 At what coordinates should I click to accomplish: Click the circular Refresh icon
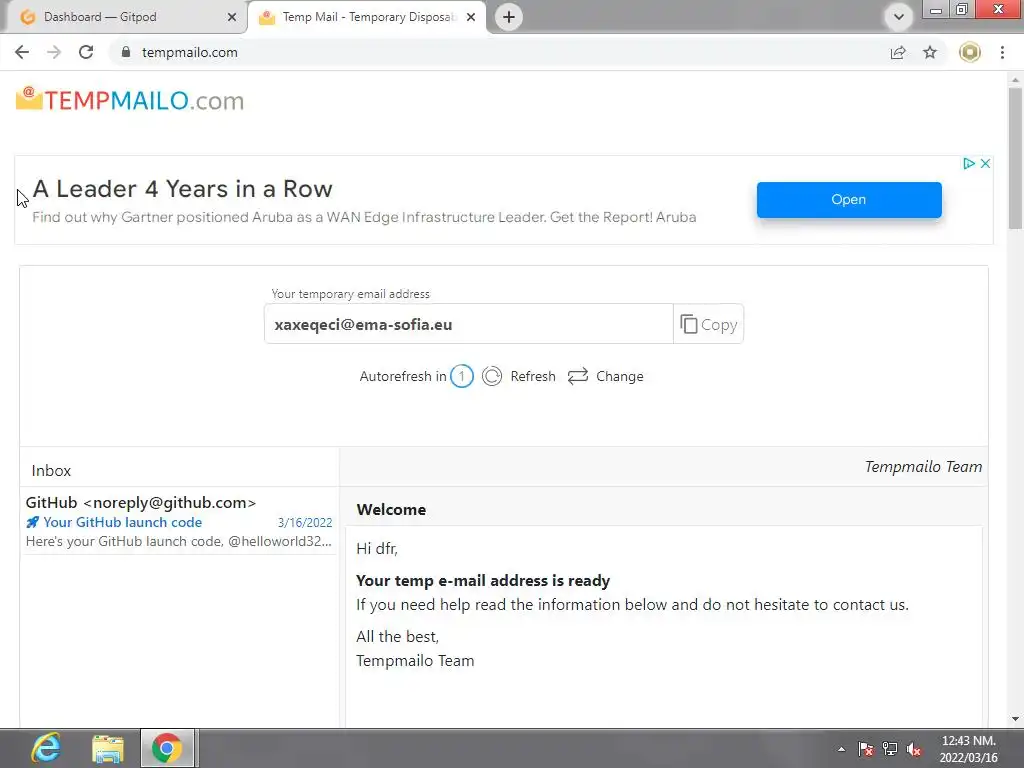point(492,376)
